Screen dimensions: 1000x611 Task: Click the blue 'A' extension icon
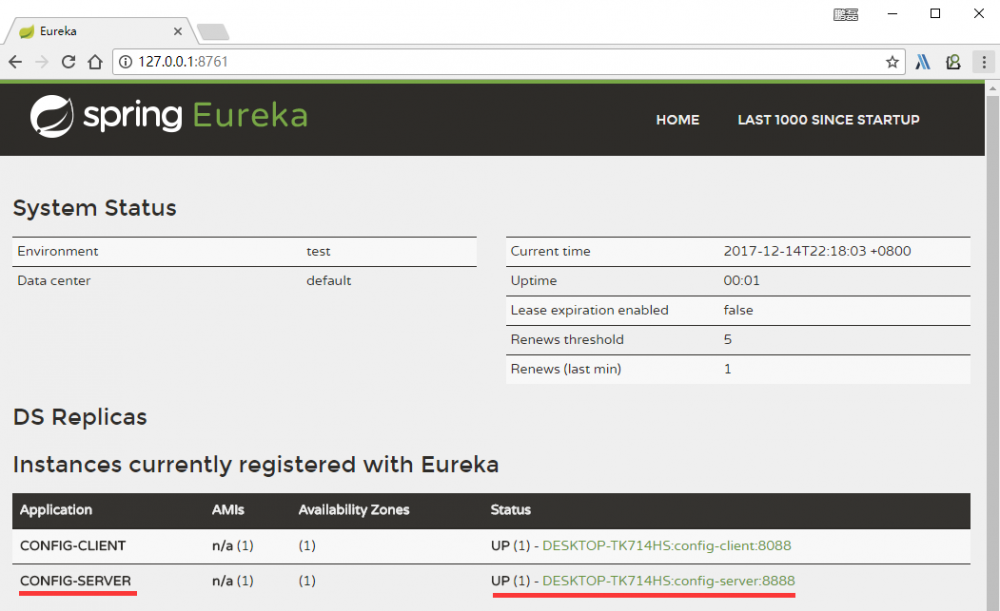point(922,61)
